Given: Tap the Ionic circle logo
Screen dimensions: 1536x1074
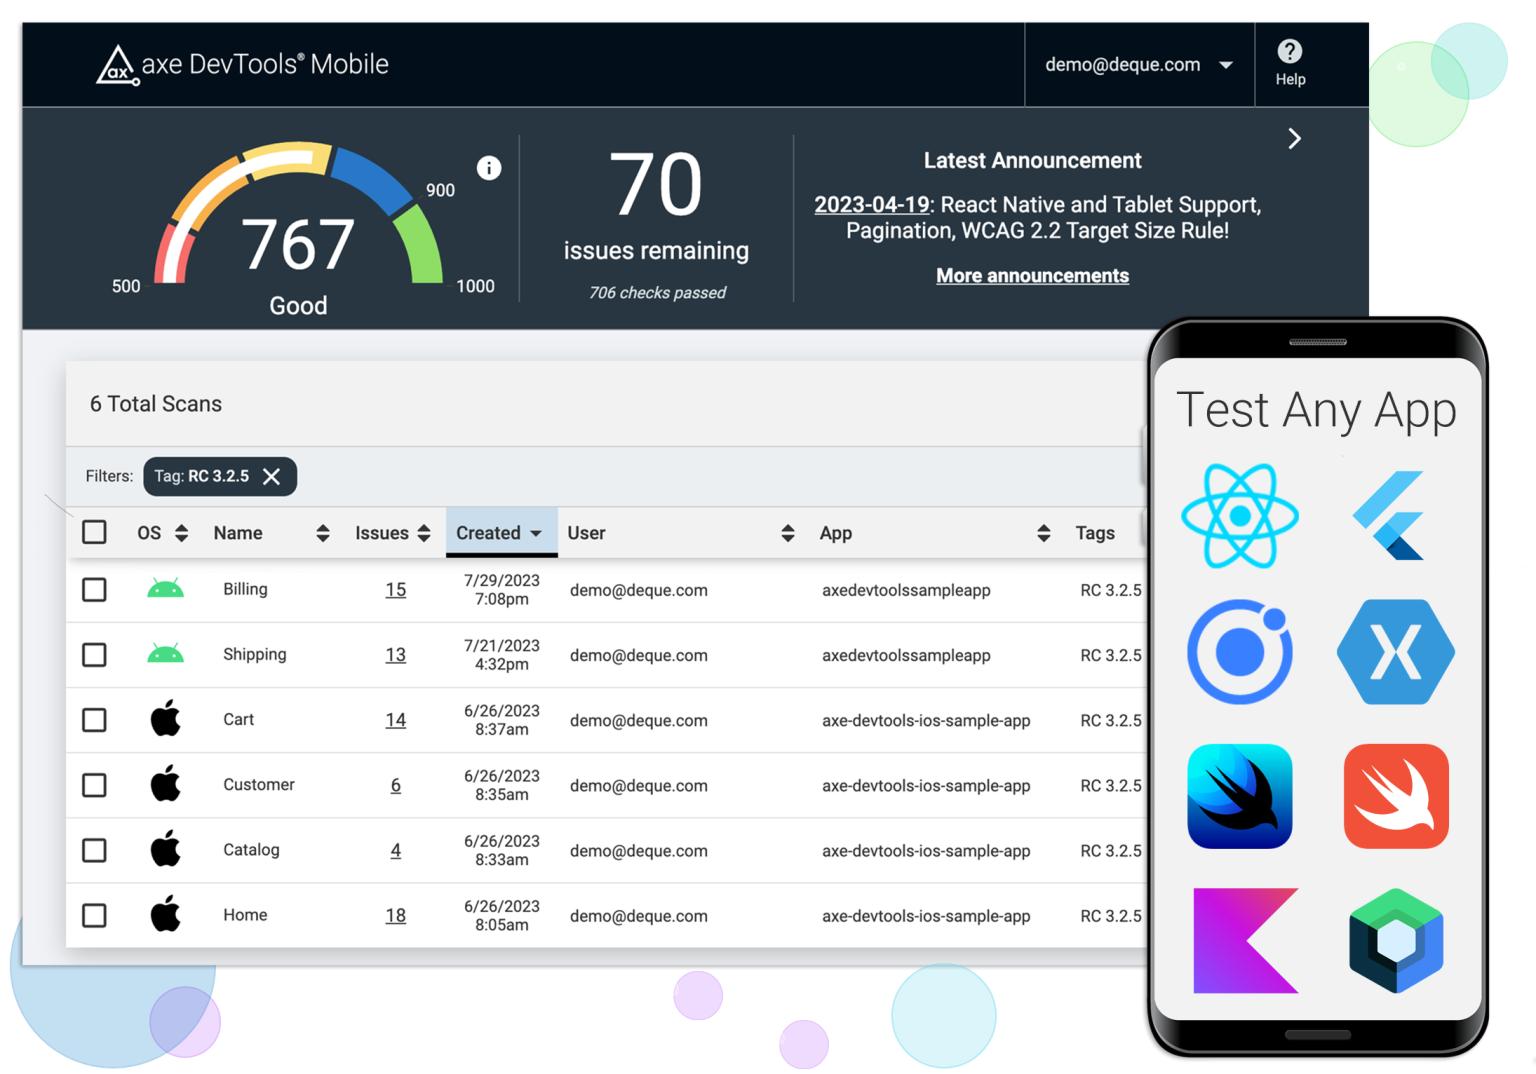Looking at the screenshot, I should tap(1239, 652).
